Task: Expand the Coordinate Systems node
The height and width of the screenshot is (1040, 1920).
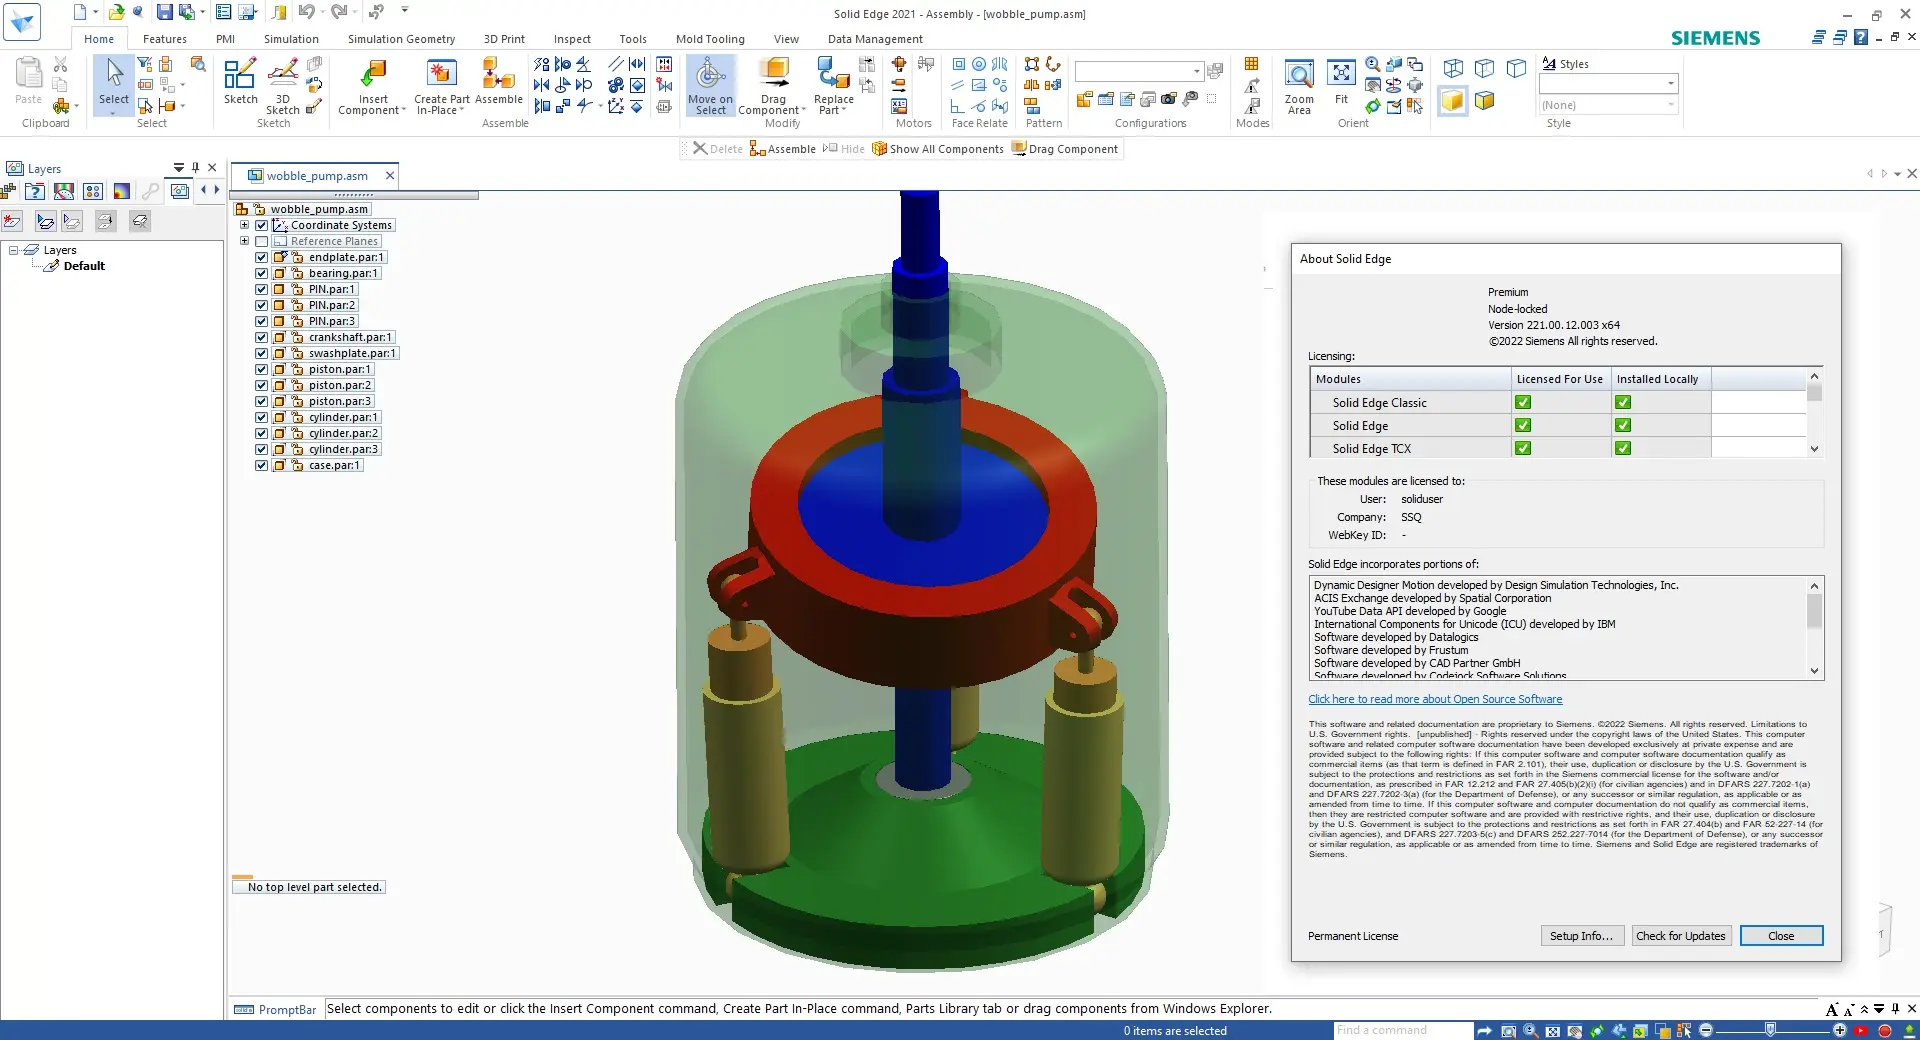Action: 244,225
